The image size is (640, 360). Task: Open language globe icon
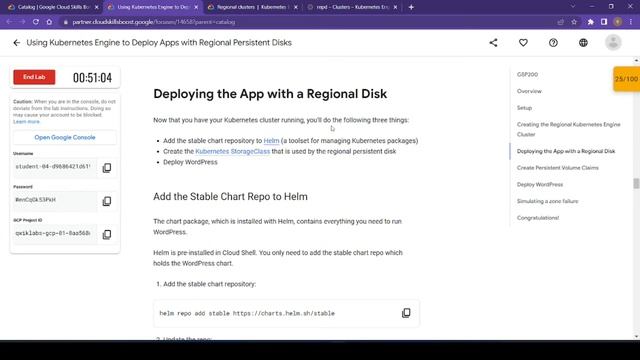pos(583,42)
